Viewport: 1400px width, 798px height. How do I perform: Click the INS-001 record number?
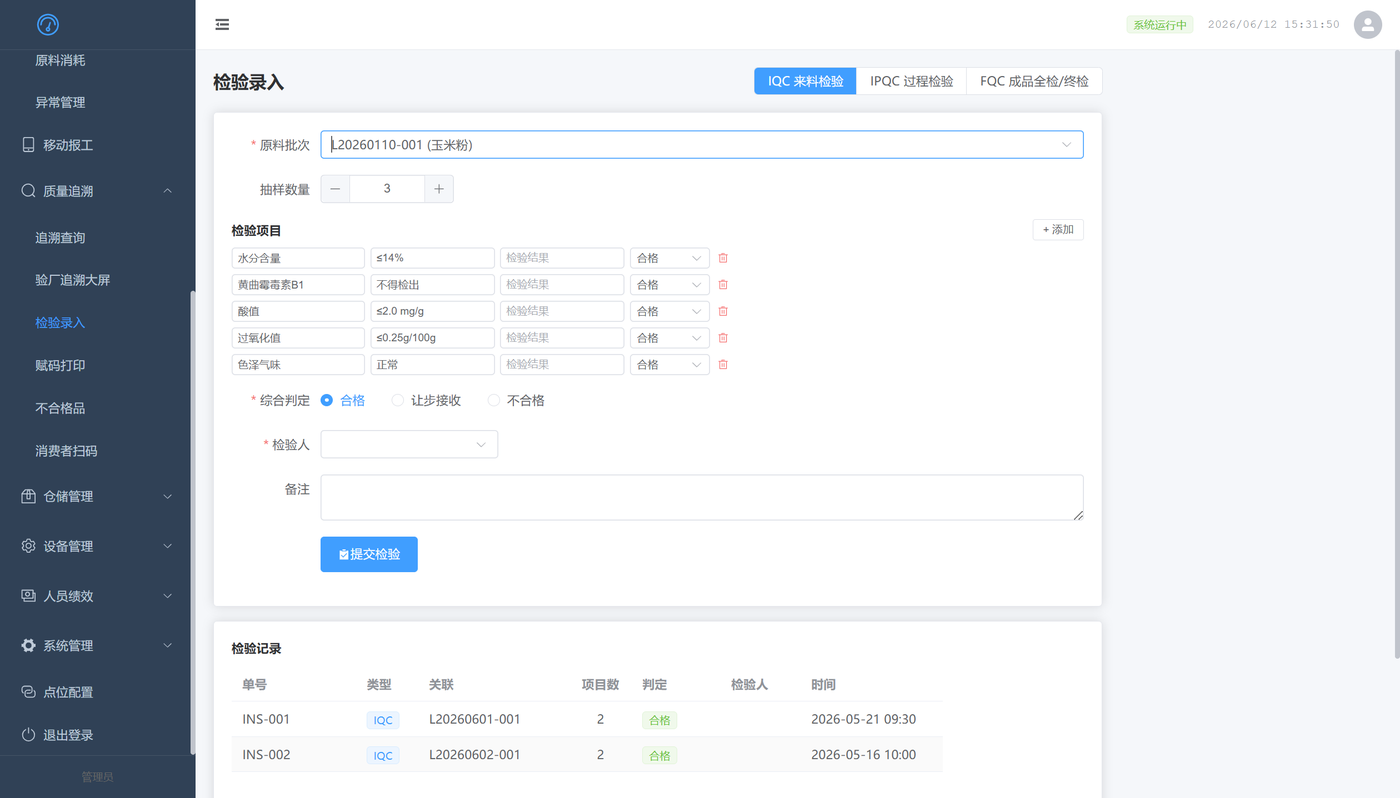(266, 719)
